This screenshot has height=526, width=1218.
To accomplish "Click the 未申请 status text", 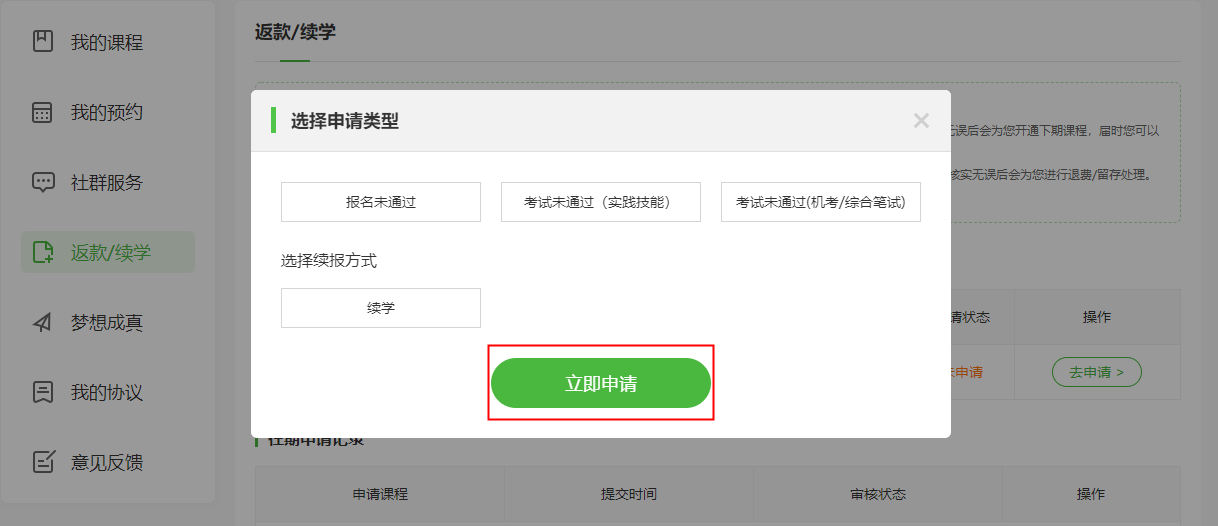I will coord(965,372).
